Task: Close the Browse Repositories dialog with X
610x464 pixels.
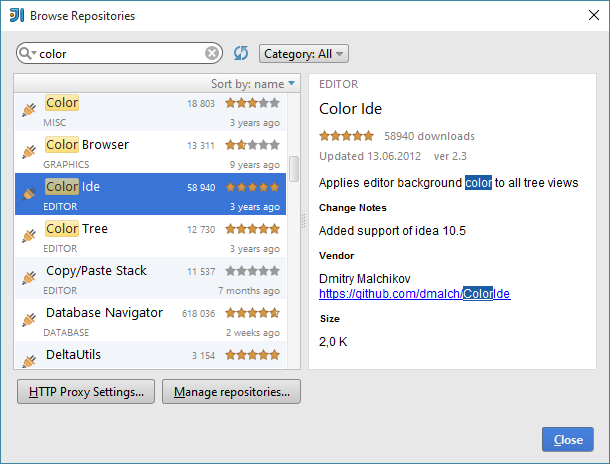Action: 594,15
